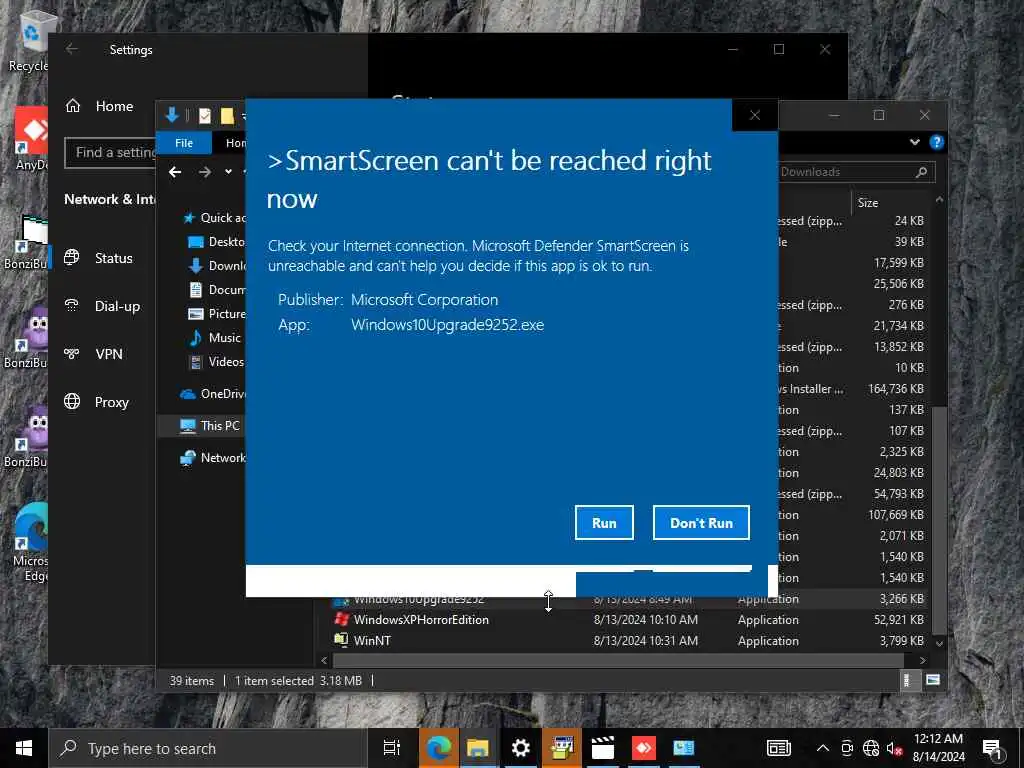1024x768 pixels.
Task: Click the network globe tray icon
Action: 871,748
